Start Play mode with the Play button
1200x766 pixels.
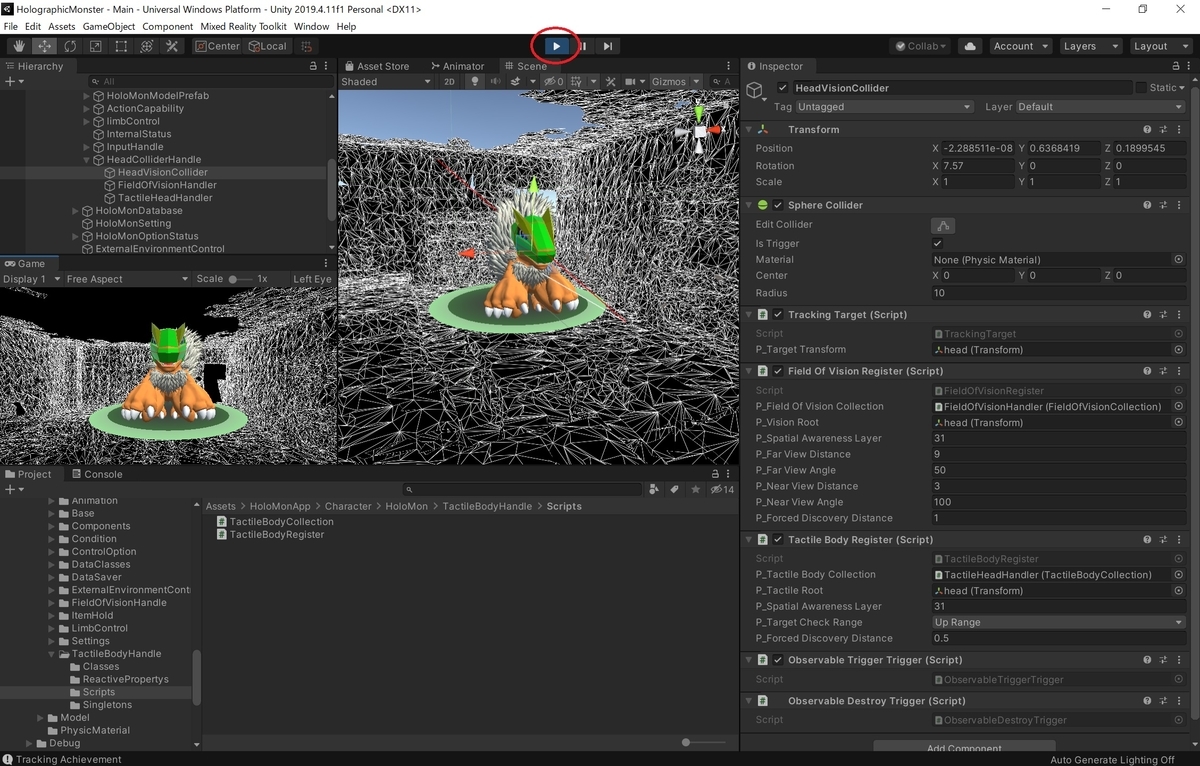(557, 46)
